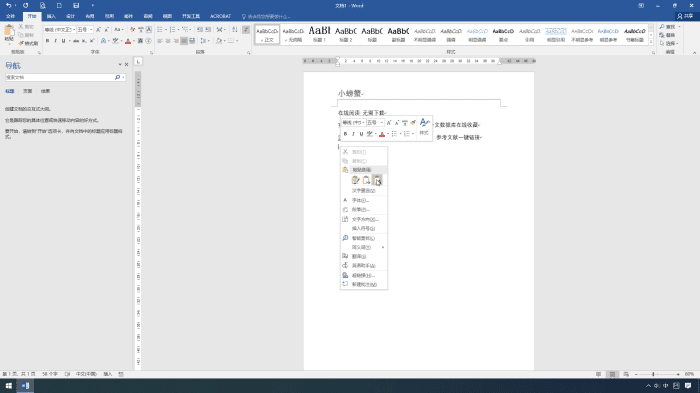Choose Font option in context menu

click(364, 200)
